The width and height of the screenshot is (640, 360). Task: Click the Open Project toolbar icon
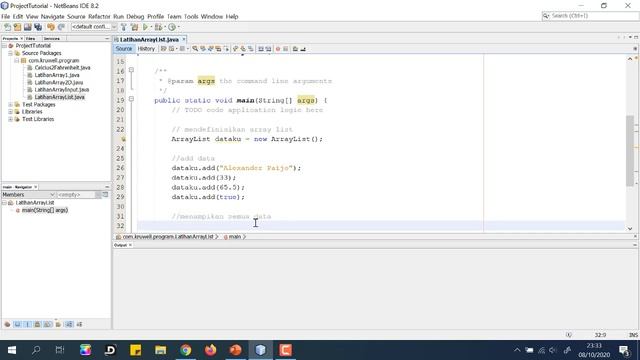pyautogui.click(x=27, y=27)
